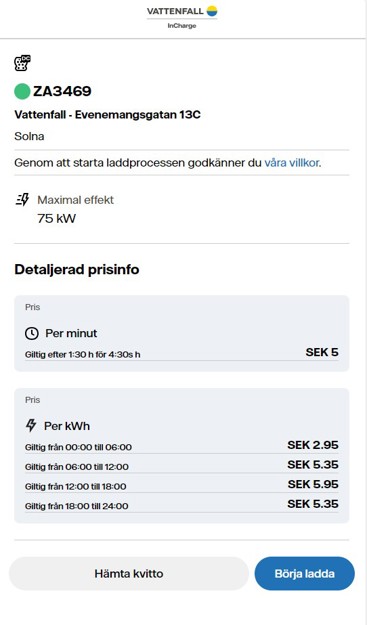This screenshot has height=625, width=367.
Task: Click the Börja ladda button
Action: click(304, 574)
